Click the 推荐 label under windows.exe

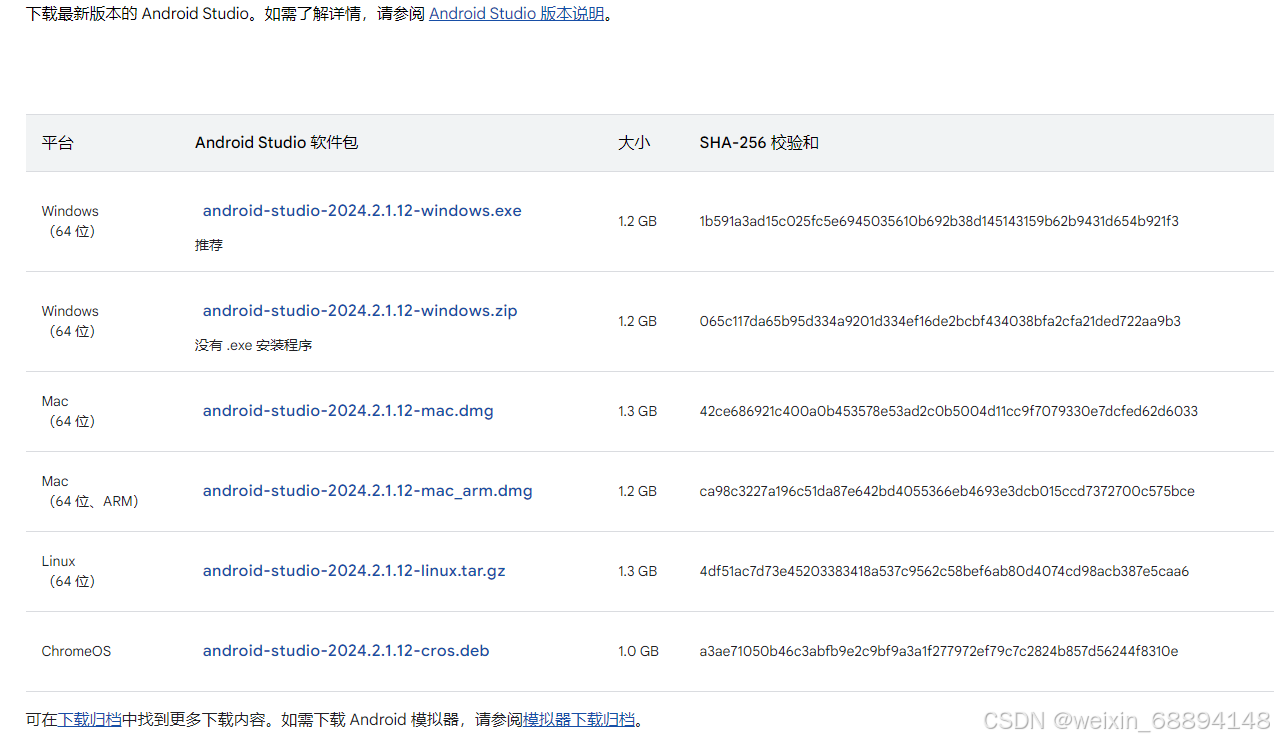[x=209, y=245]
